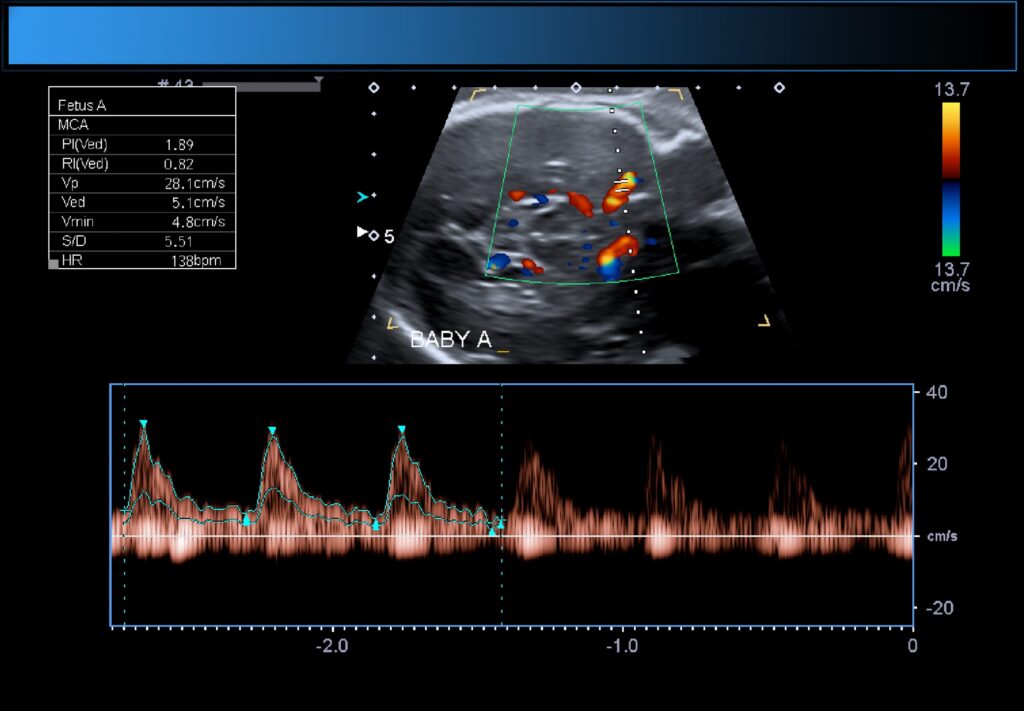Click the first peak systolic caliper marker

tap(143, 425)
